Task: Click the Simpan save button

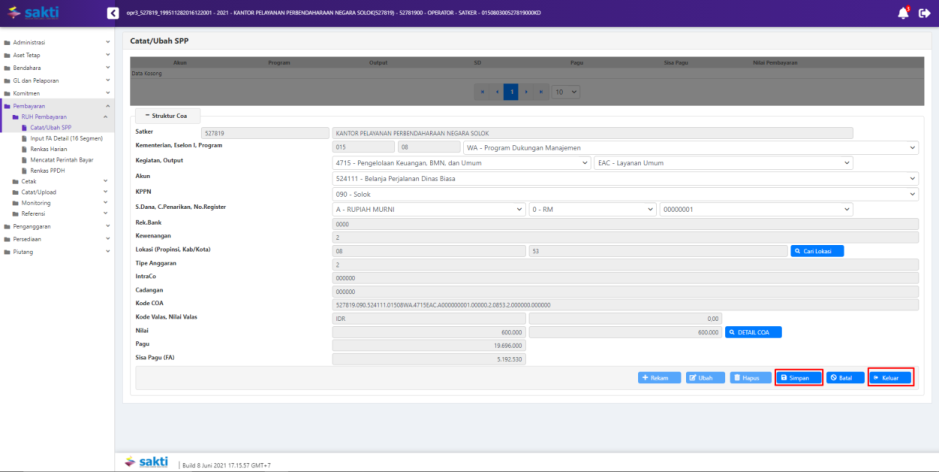Action: point(798,378)
